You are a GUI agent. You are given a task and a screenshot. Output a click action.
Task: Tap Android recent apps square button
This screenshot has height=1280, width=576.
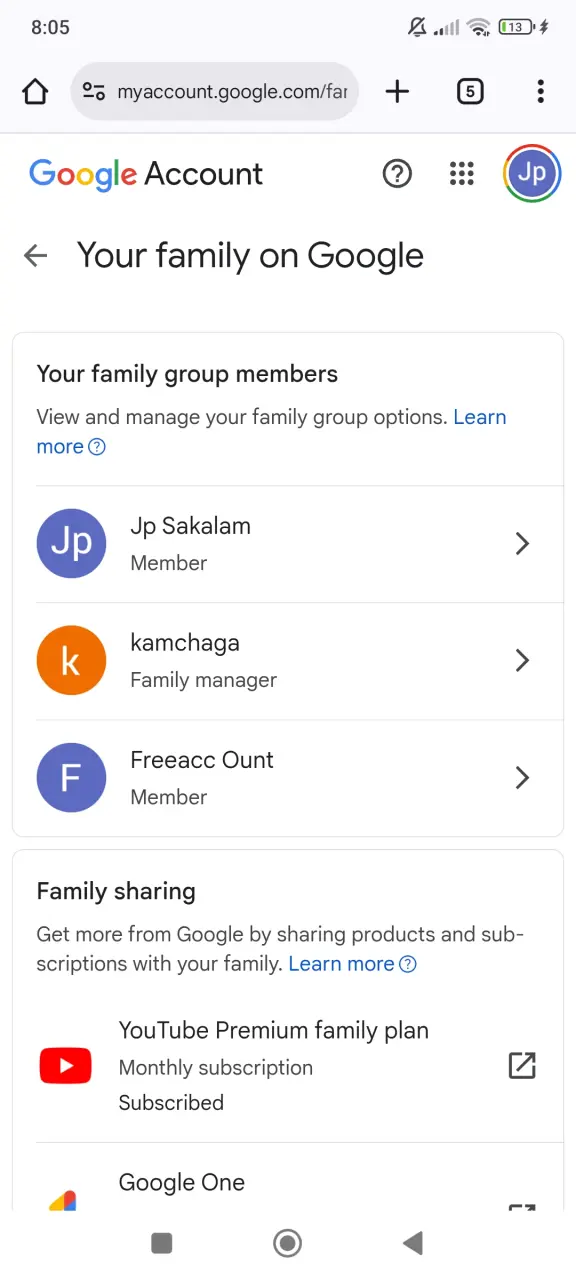tap(162, 1243)
